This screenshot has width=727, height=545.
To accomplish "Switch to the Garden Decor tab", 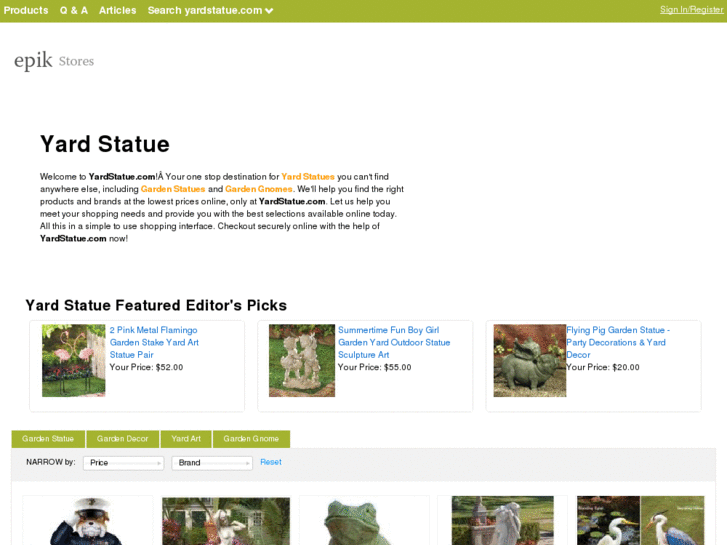I will click(x=122, y=439).
